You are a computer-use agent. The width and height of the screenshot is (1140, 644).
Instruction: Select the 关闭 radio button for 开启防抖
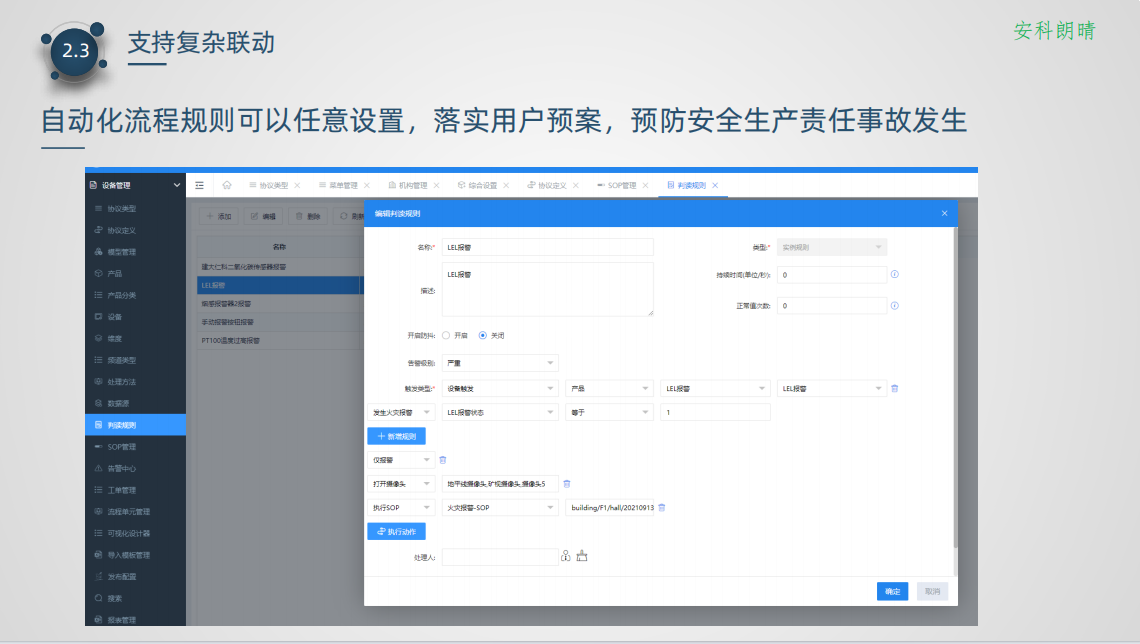click(483, 336)
